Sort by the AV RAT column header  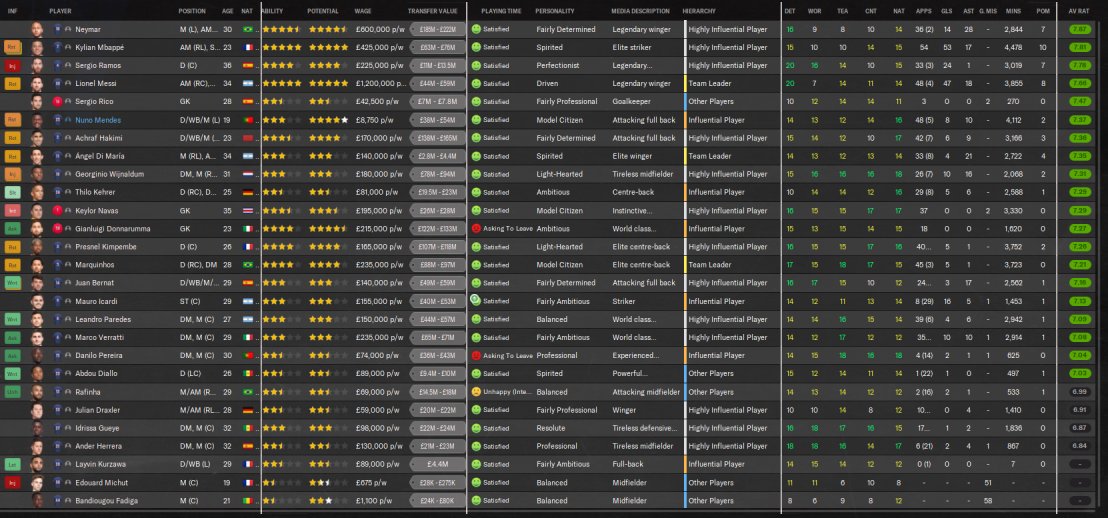click(x=1078, y=11)
